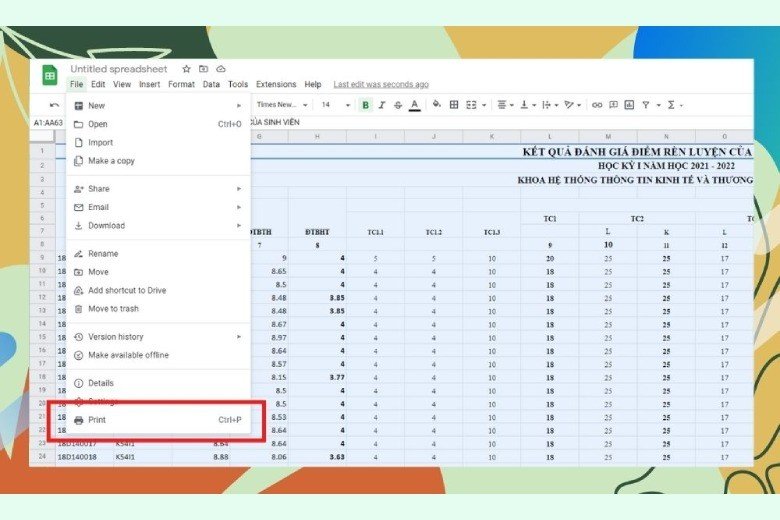The width and height of the screenshot is (780, 520).
Task: Insert a comment via toolbar icon
Action: pyautogui.click(x=613, y=104)
